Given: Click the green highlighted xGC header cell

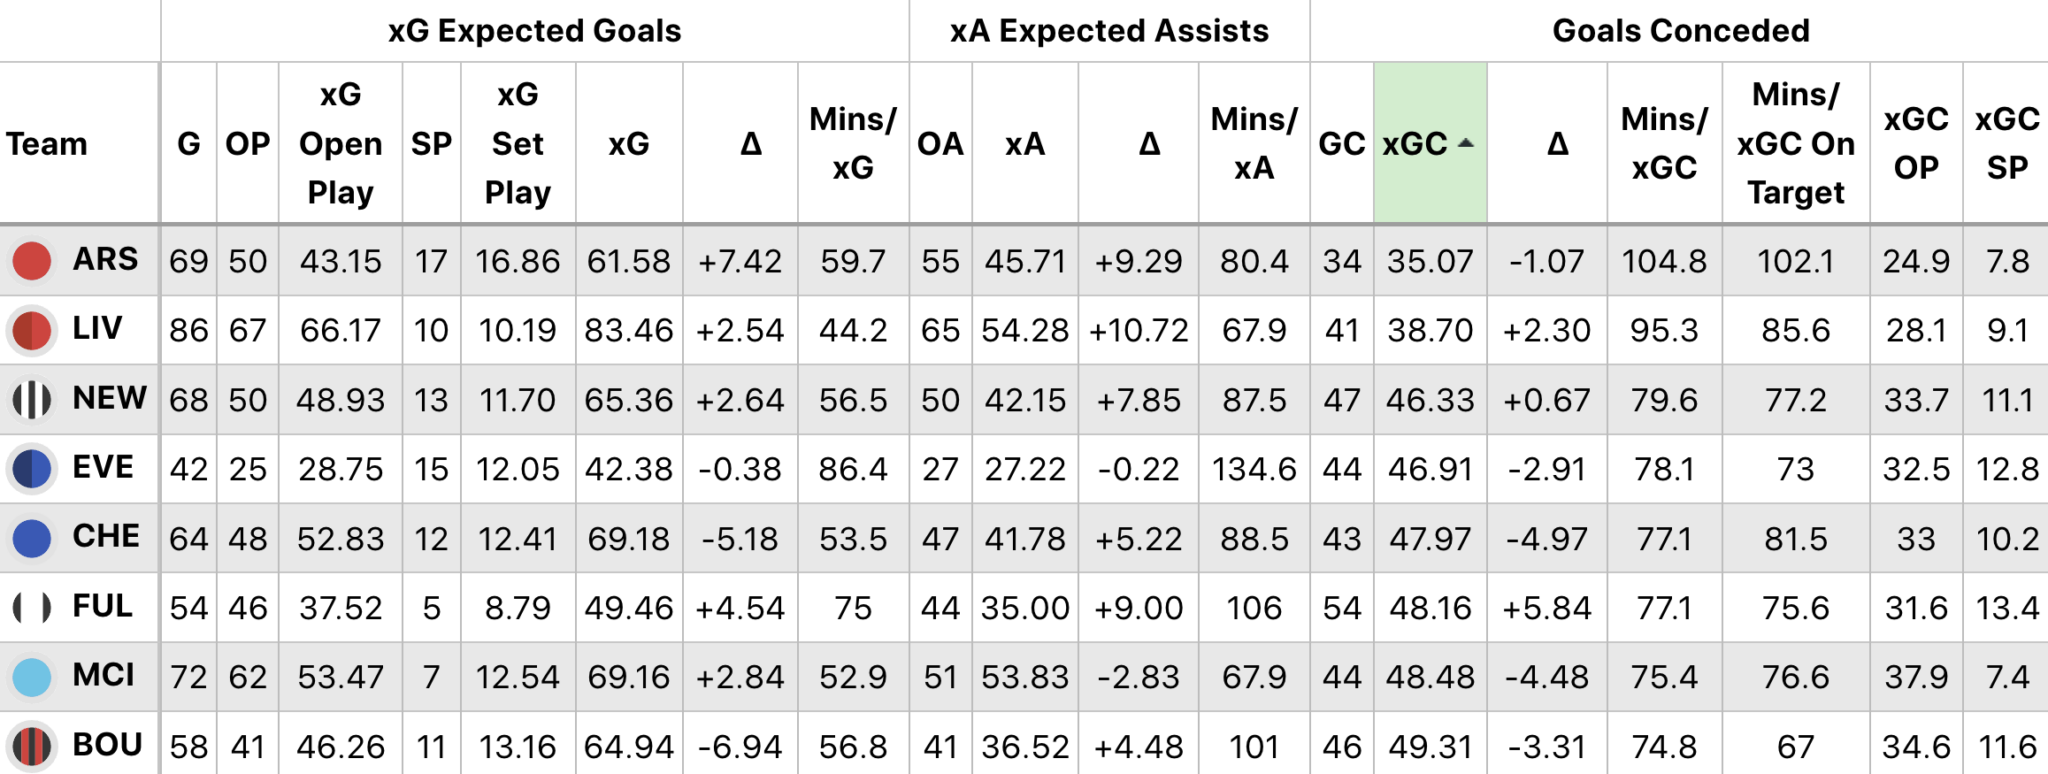Looking at the screenshot, I should pos(1416,144).
